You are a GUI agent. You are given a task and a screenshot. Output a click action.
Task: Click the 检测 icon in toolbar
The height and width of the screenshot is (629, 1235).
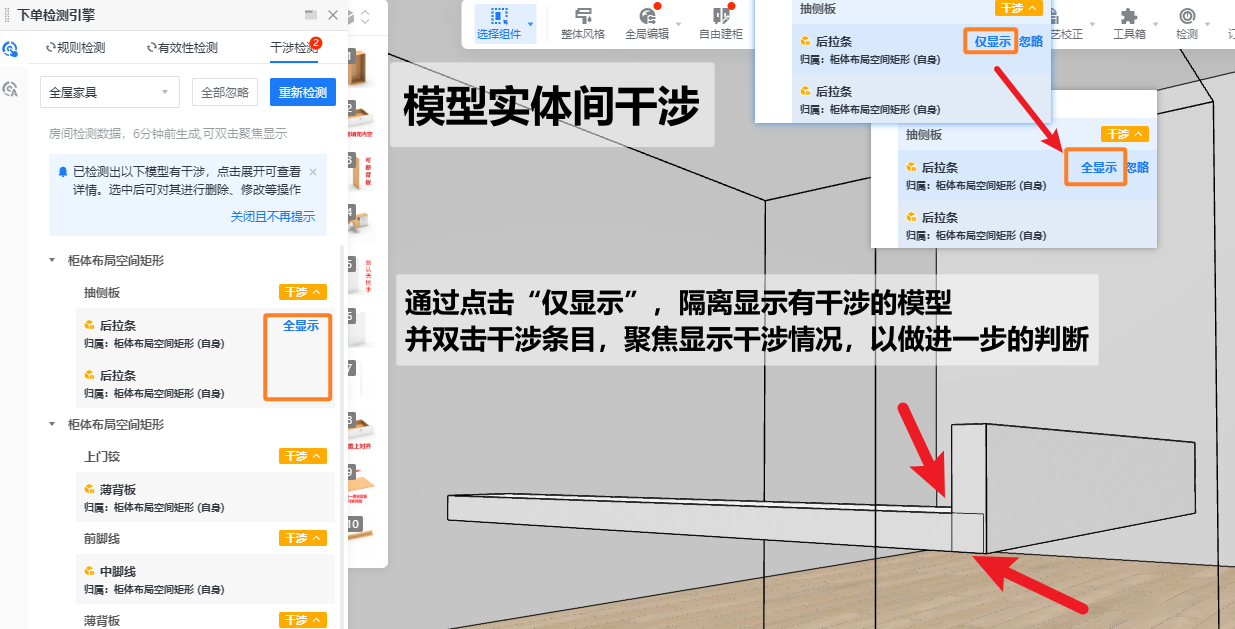click(x=1187, y=23)
